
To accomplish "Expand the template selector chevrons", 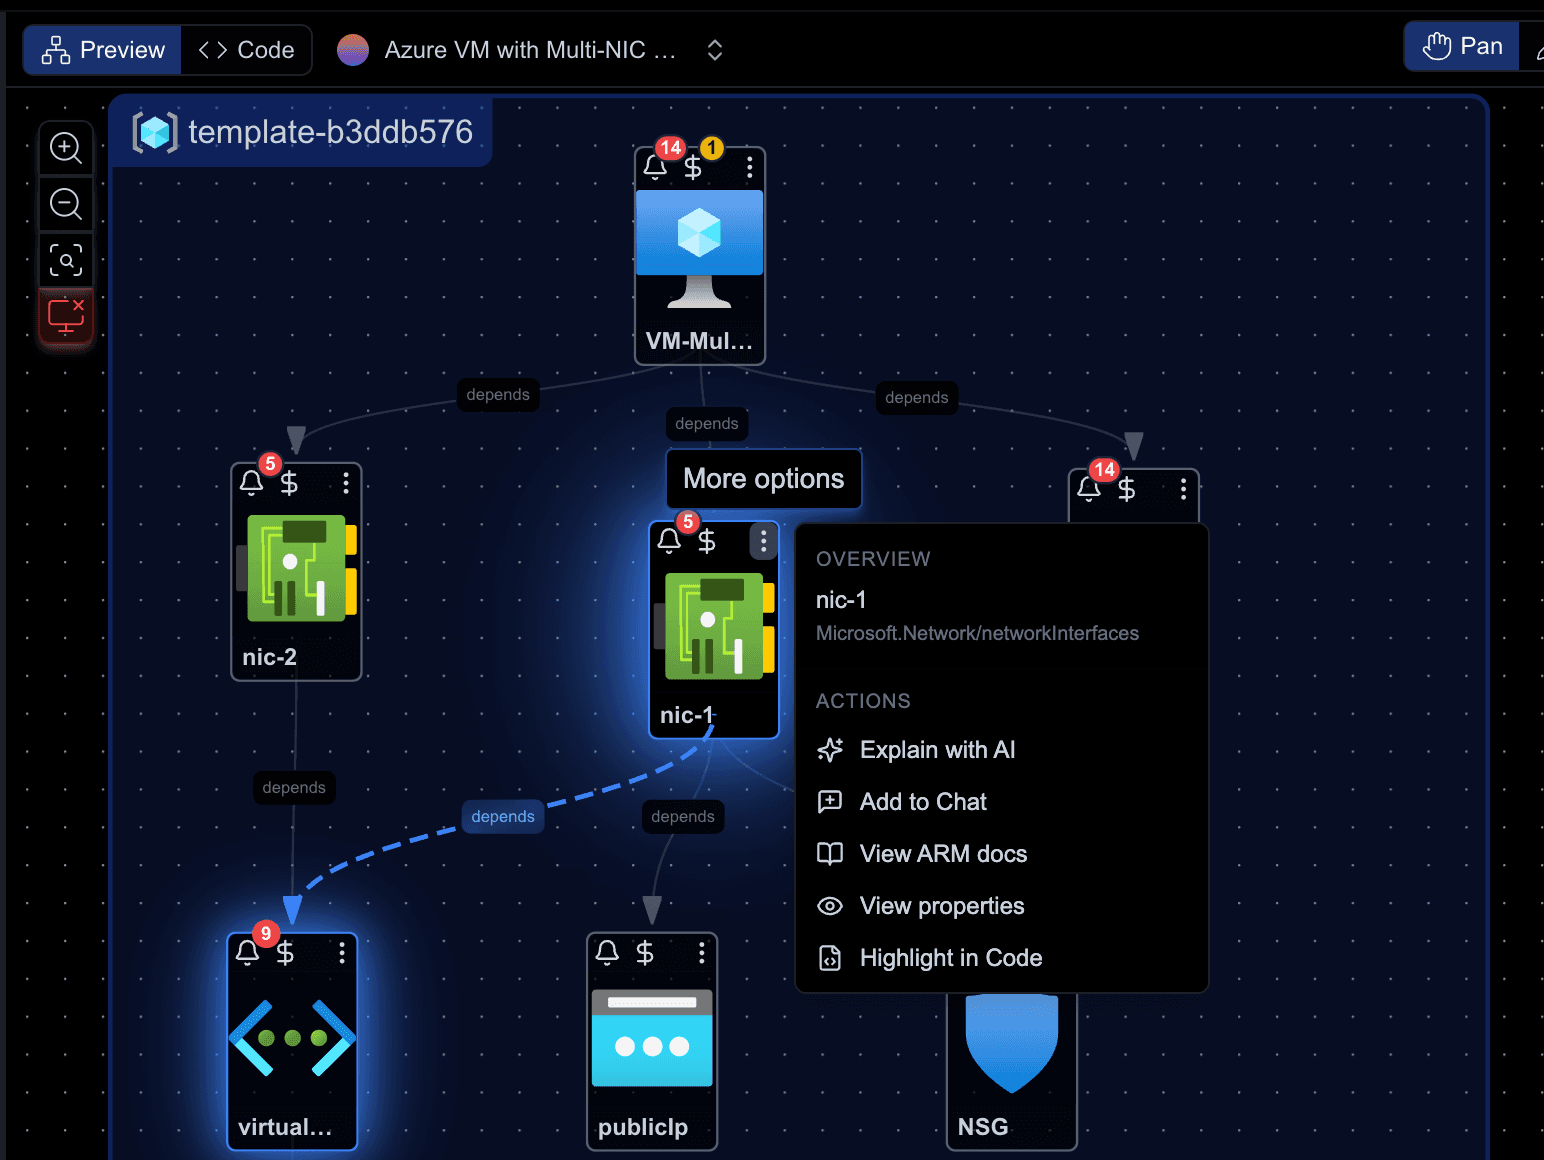I will point(715,50).
